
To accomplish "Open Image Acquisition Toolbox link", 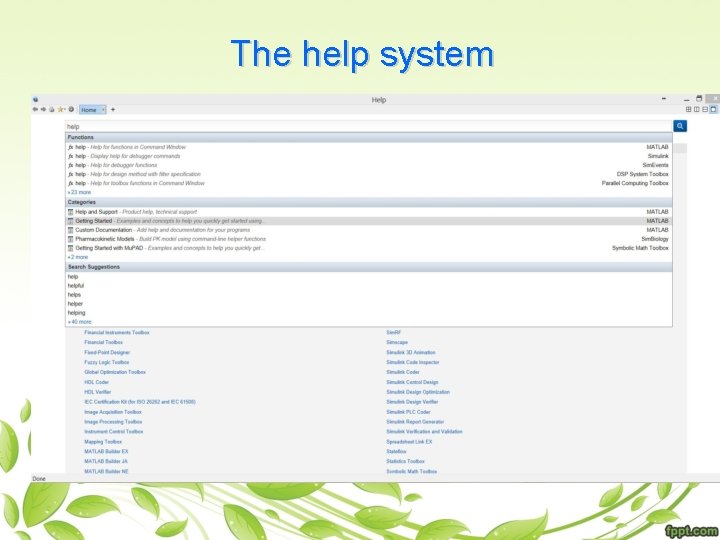I will pyautogui.click(x=113, y=412).
